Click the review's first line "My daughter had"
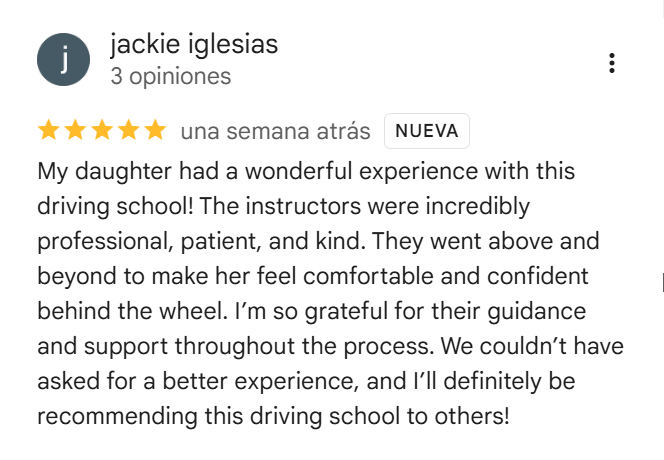Screen dimensions: 664x460 pos(110,172)
